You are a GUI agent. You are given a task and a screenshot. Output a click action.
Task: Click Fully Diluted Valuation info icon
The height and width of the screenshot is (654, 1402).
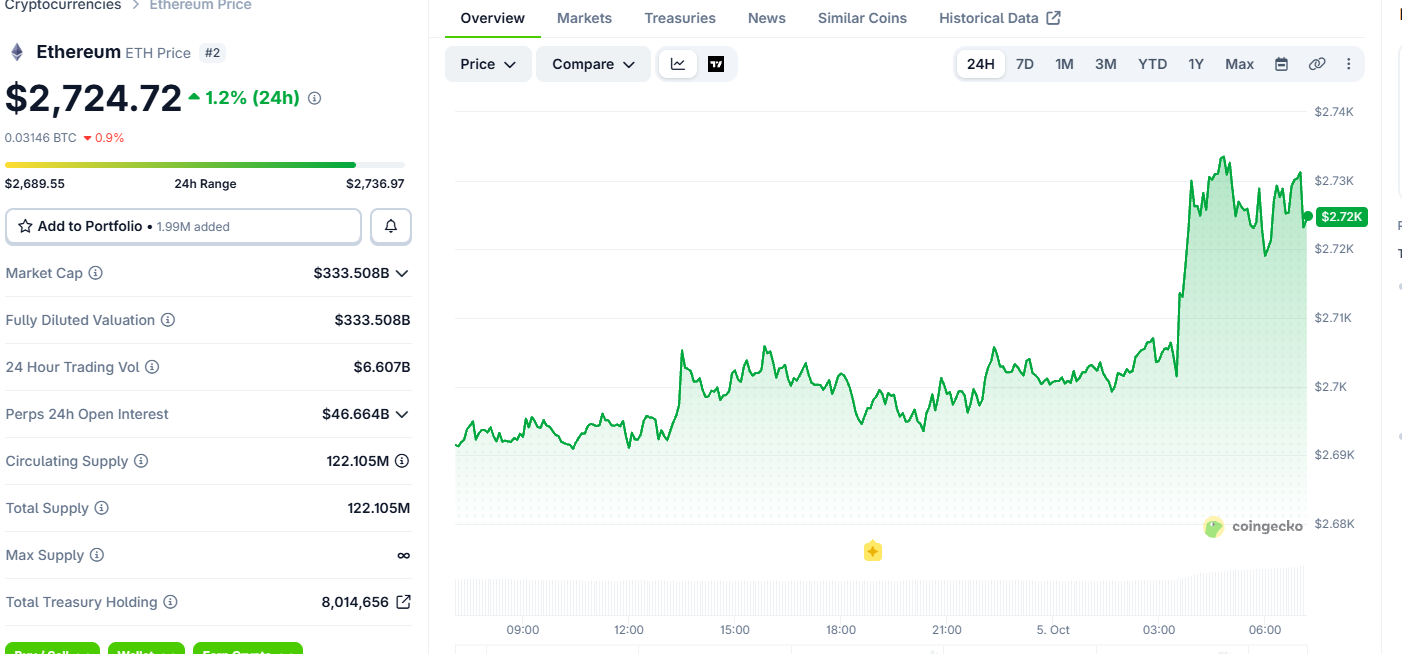[x=168, y=320]
